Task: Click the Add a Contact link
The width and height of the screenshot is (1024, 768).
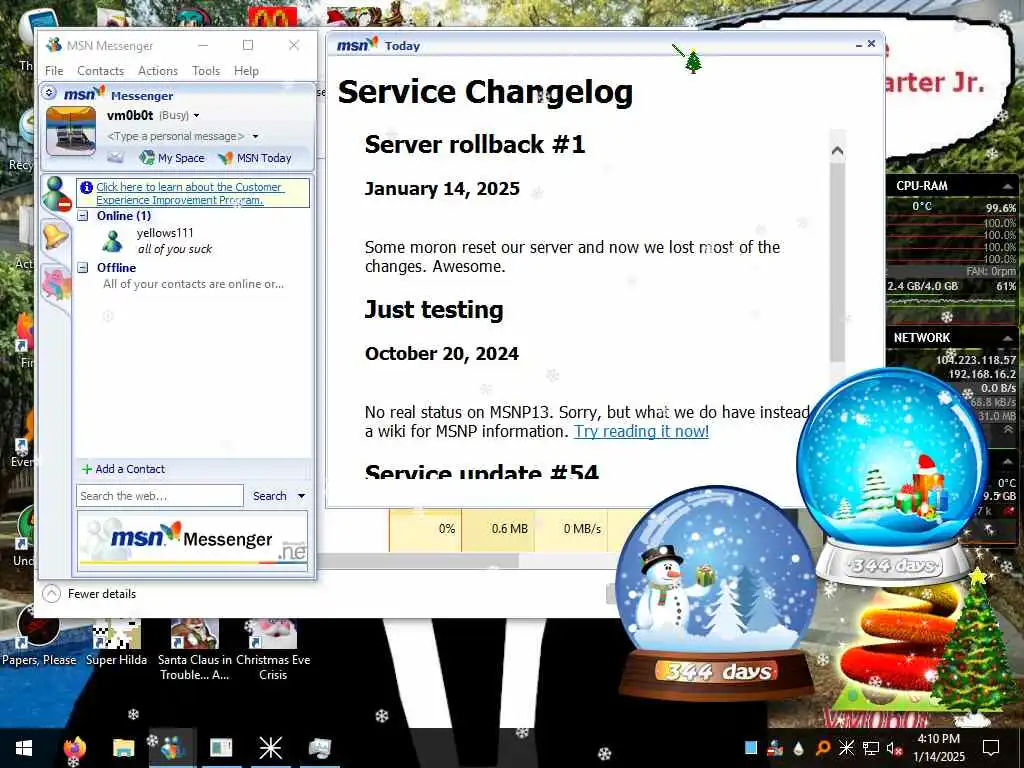Action: (123, 469)
